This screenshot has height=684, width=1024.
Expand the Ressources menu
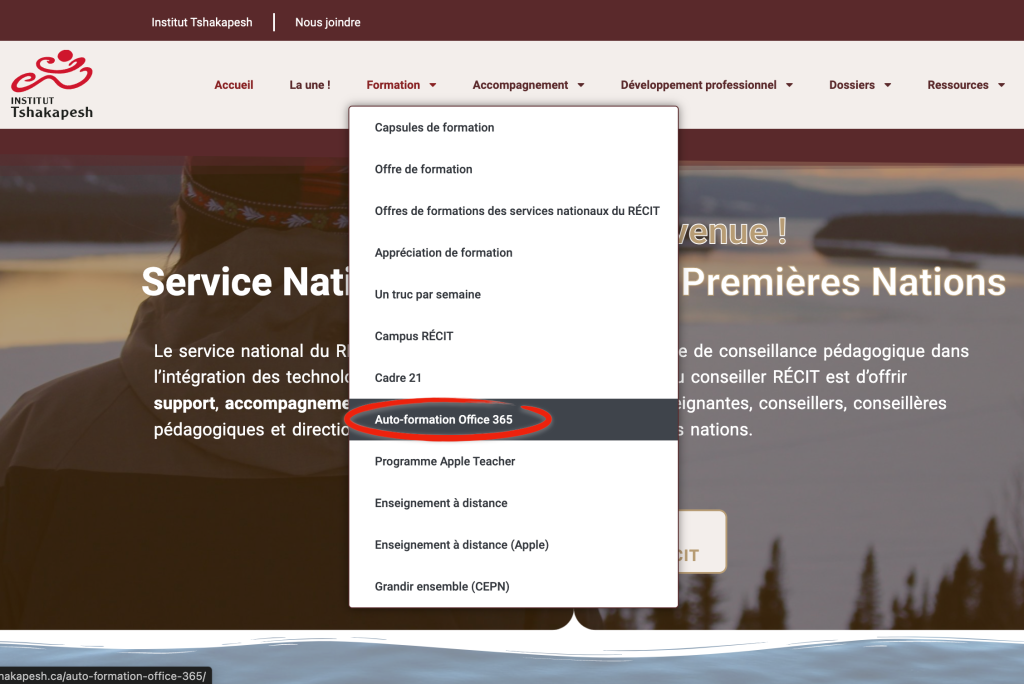pyautogui.click(x=965, y=85)
